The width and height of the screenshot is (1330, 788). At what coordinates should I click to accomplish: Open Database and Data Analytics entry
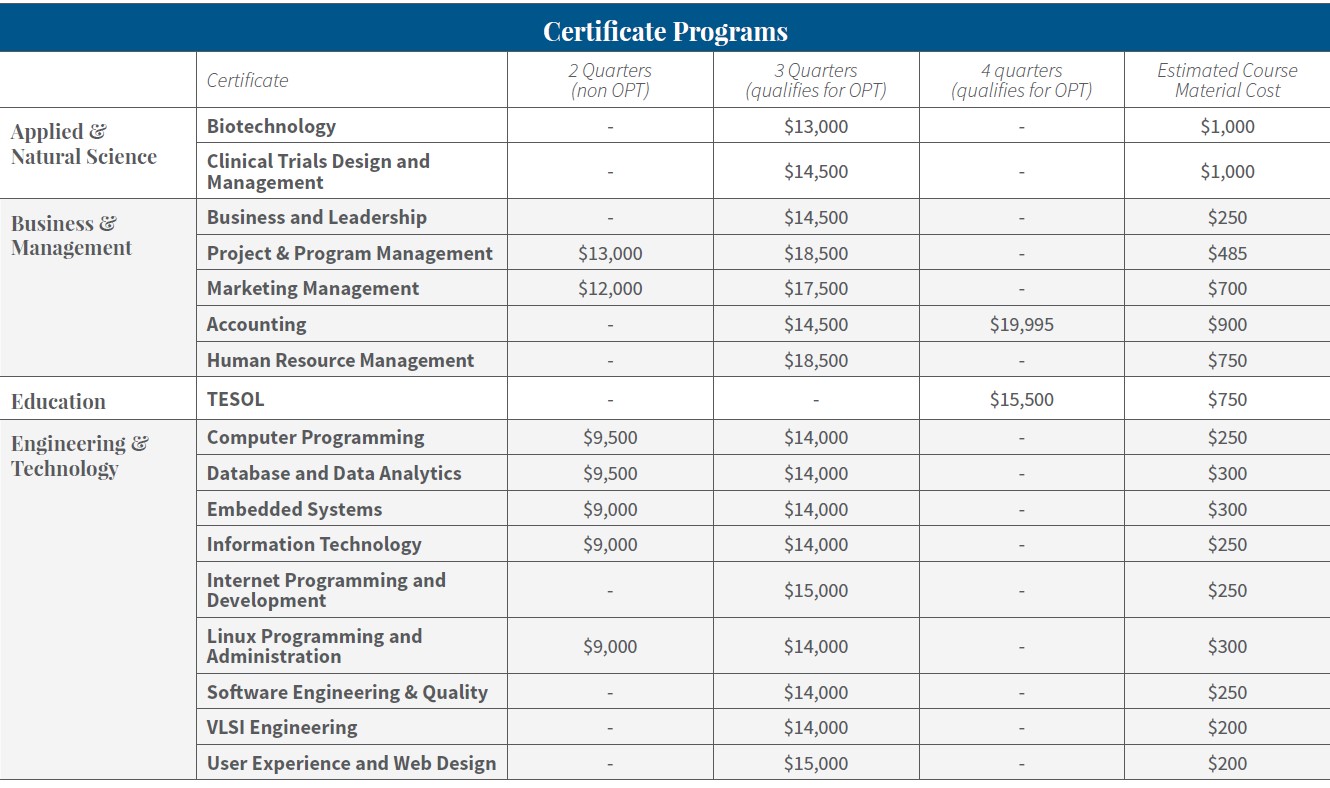click(334, 473)
